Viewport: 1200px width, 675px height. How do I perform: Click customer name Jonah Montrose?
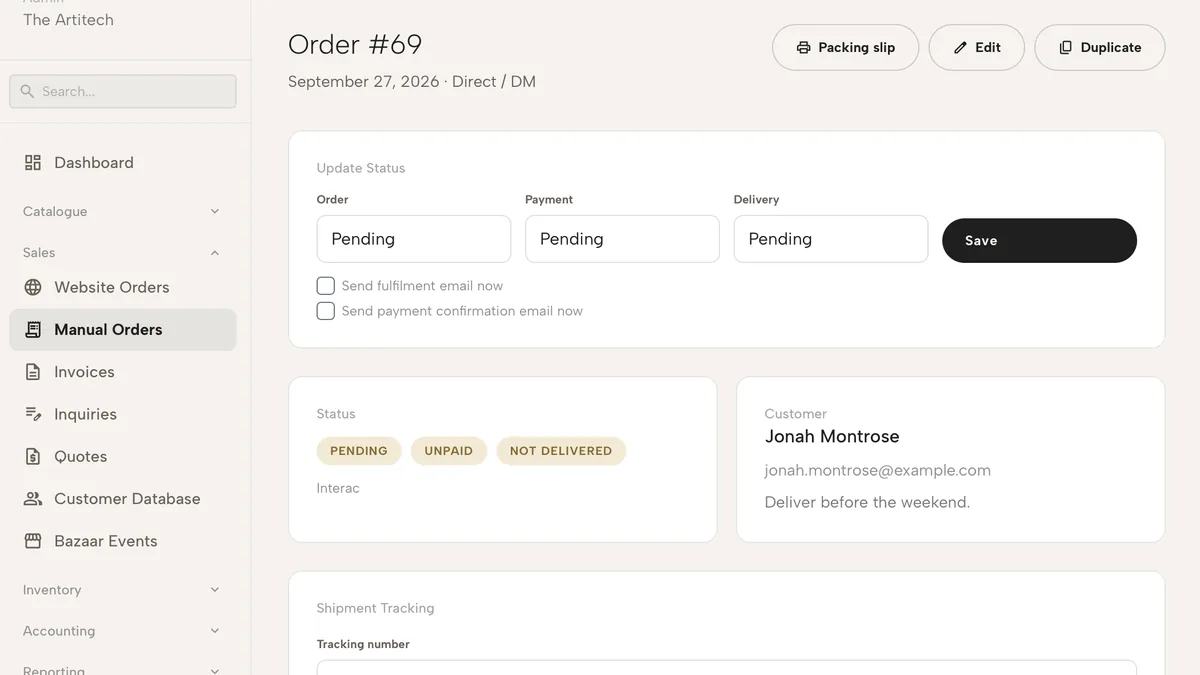pos(832,437)
